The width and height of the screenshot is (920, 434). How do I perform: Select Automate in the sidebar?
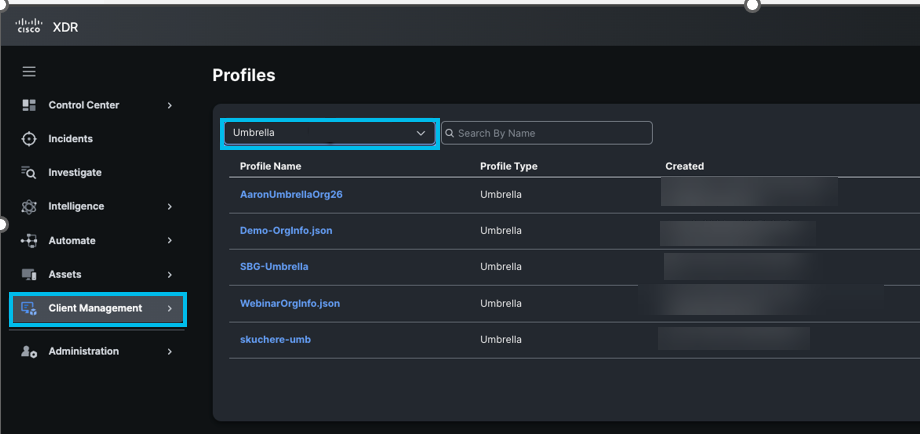pyautogui.click(x=72, y=240)
